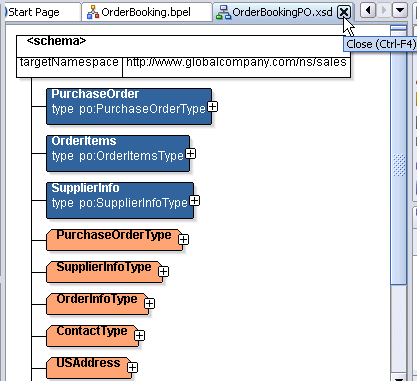Click the XSD icon on OrderBookingPO.xsd tab
This screenshot has height=381, width=417.
pyautogui.click(x=223, y=12)
